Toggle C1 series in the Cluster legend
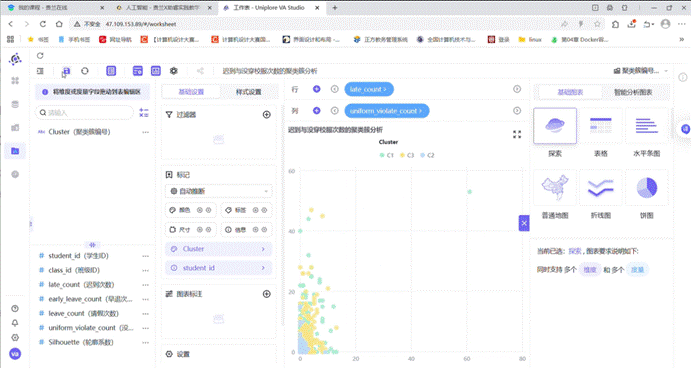691x368 pixels. (386, 155)
